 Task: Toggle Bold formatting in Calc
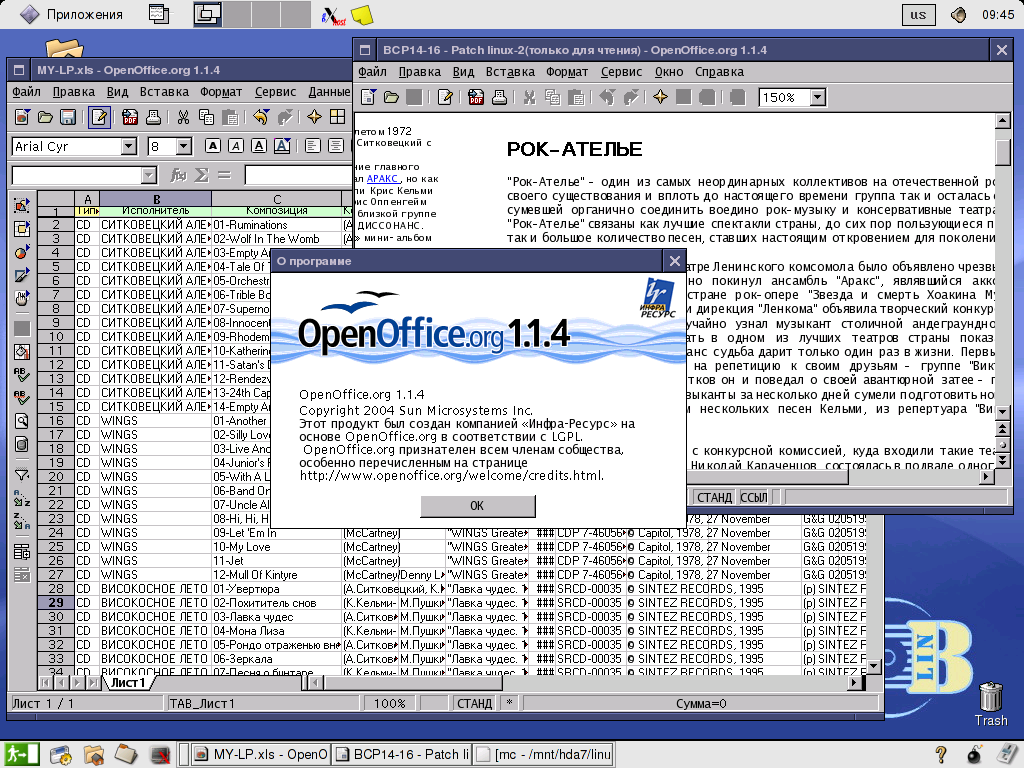click(x=213, y=146)
